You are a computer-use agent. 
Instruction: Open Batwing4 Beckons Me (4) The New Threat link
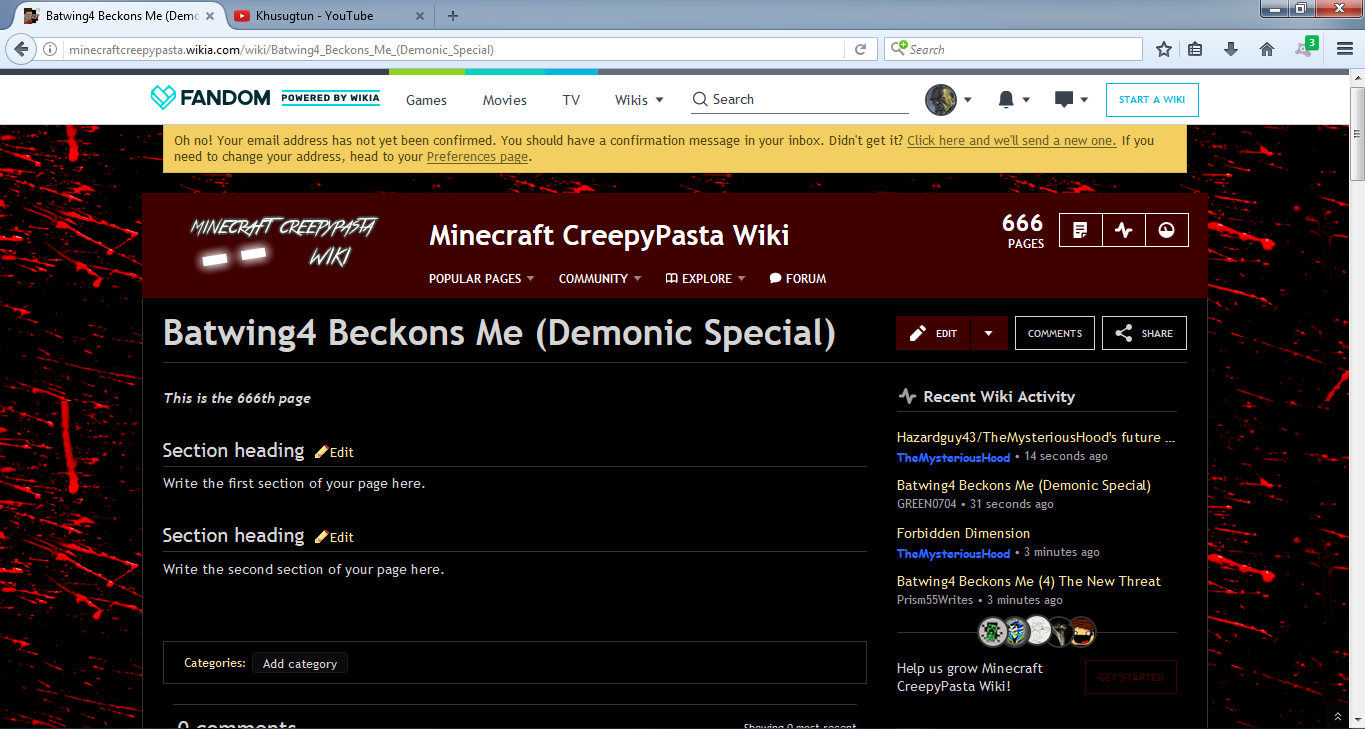[1029, 581]
